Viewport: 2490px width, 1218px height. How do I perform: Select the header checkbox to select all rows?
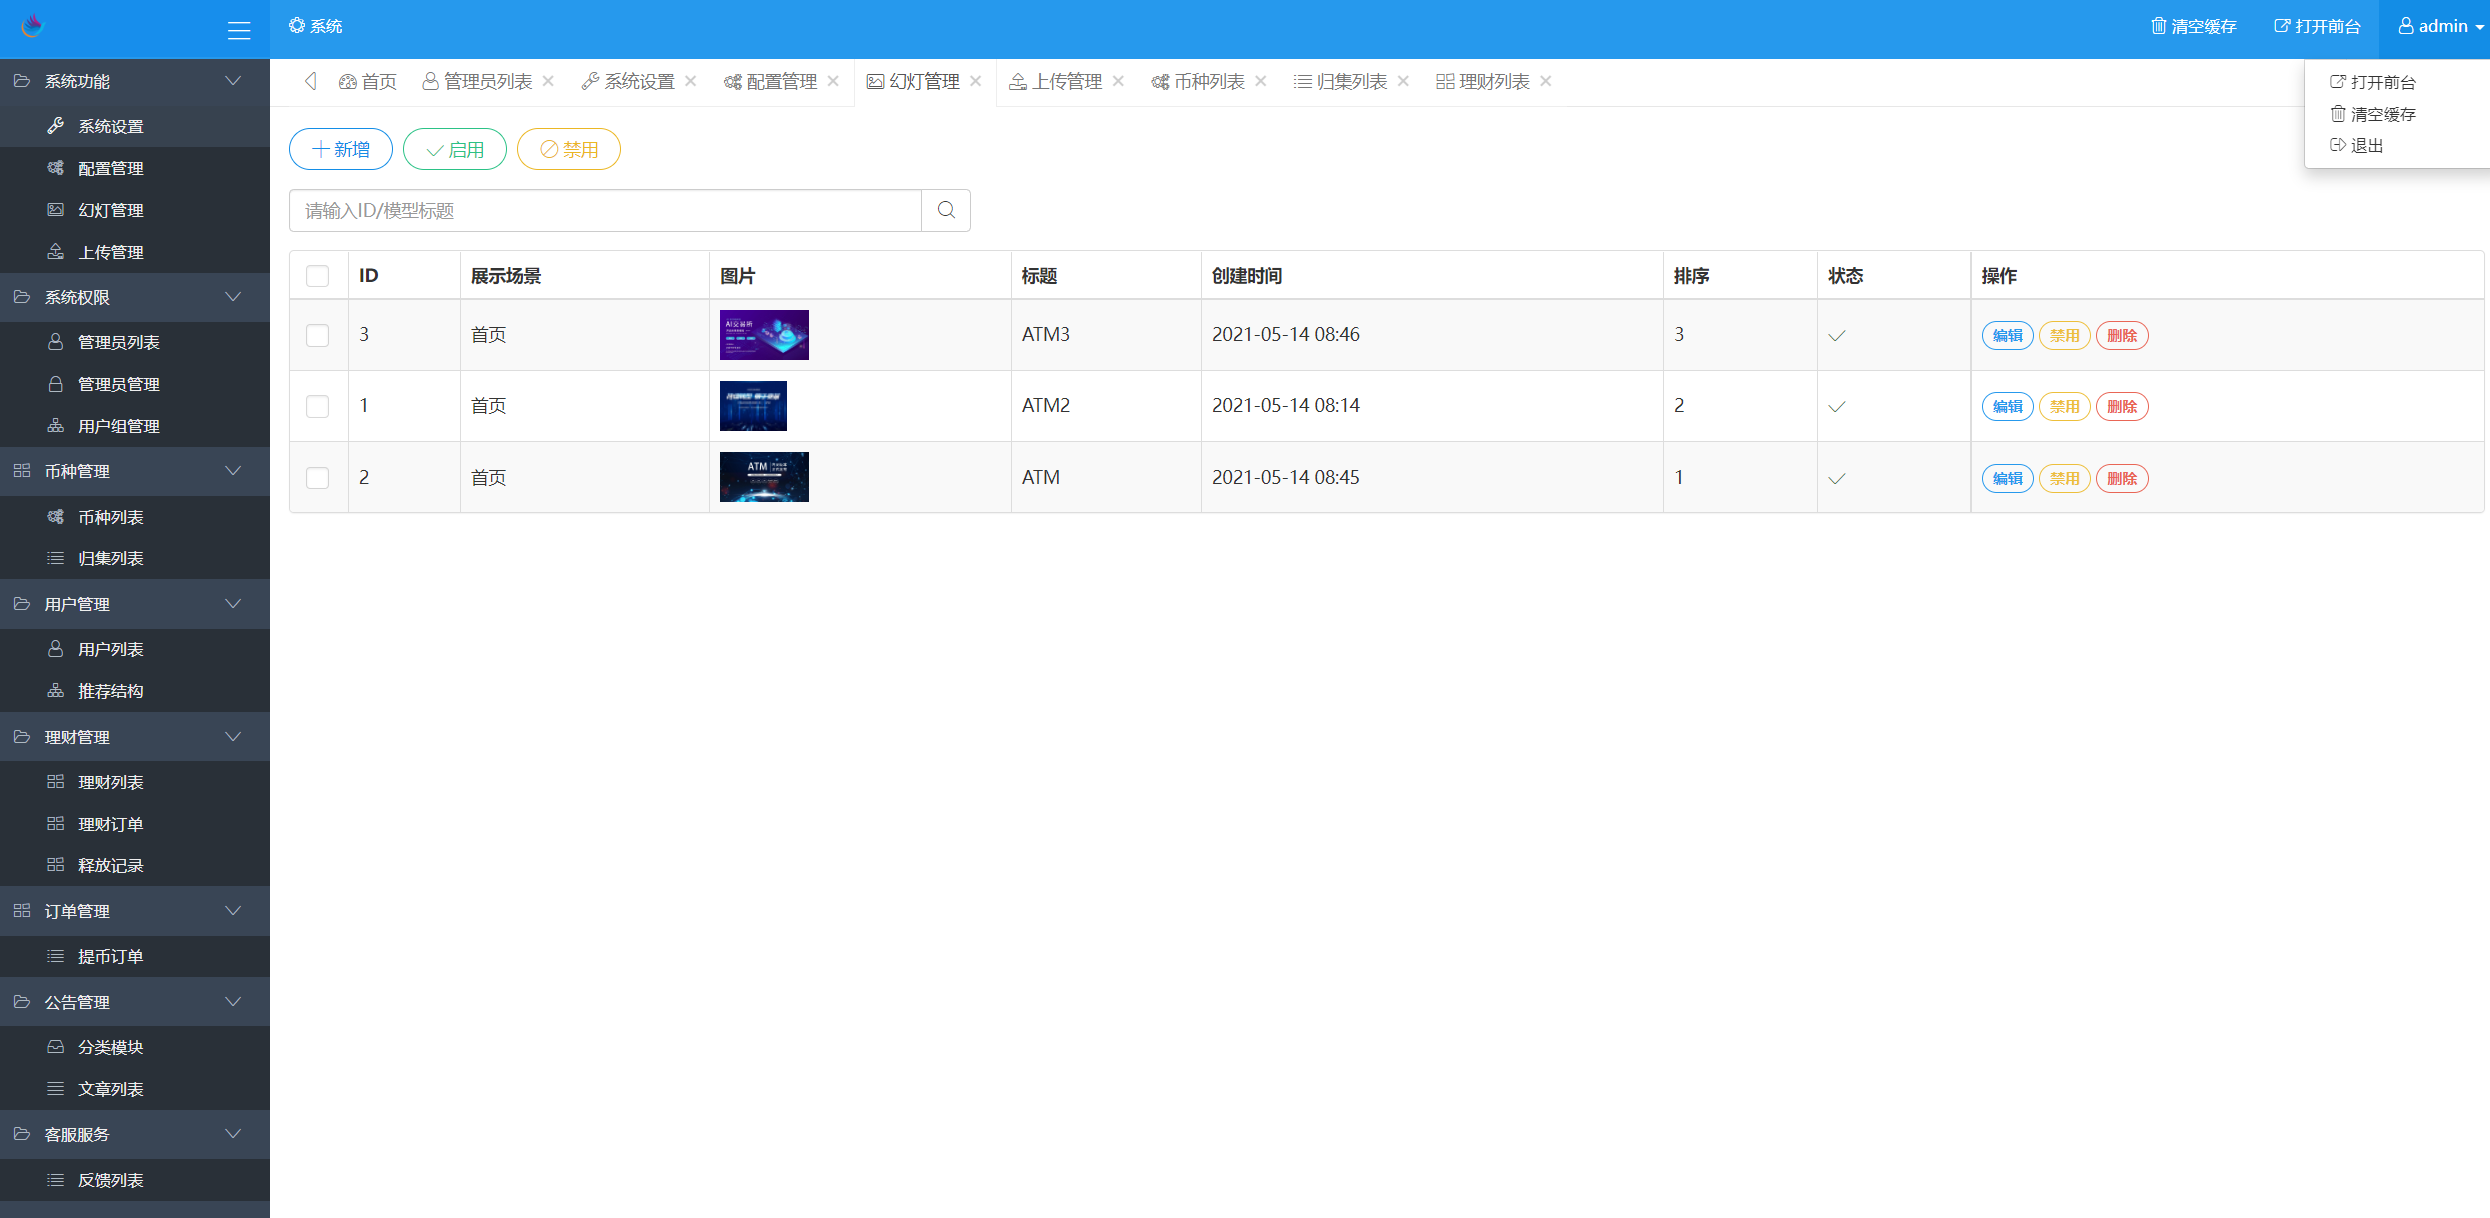tap(318, 275)
